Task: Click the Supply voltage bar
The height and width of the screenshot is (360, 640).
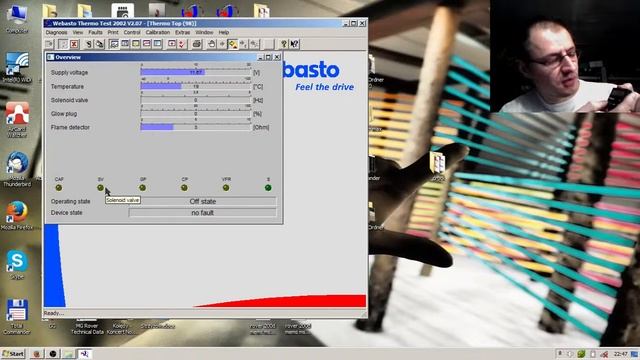Action: coord(196,72)
